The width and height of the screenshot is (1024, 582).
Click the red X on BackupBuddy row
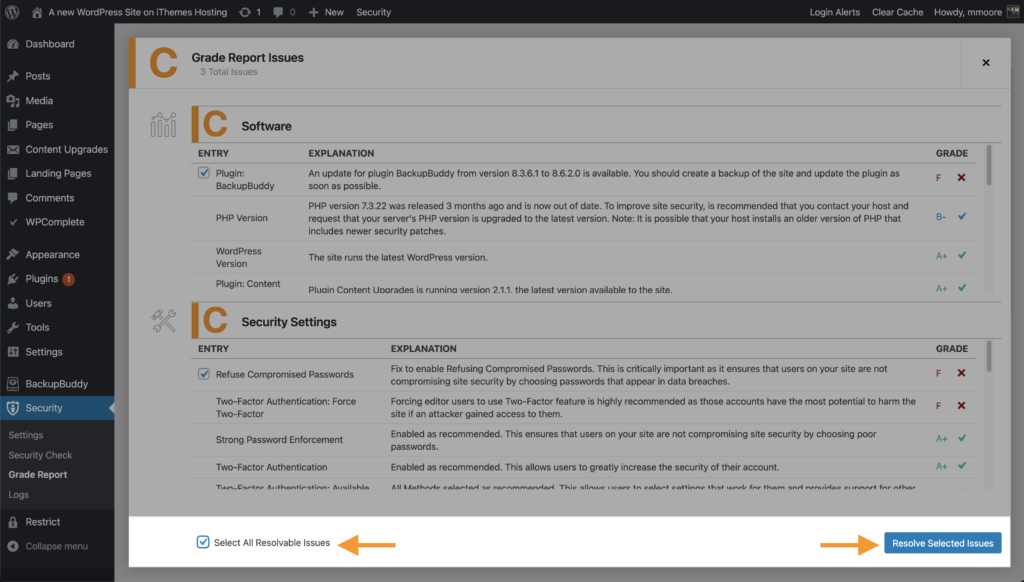pyautogui.click(x=961, y=178)
